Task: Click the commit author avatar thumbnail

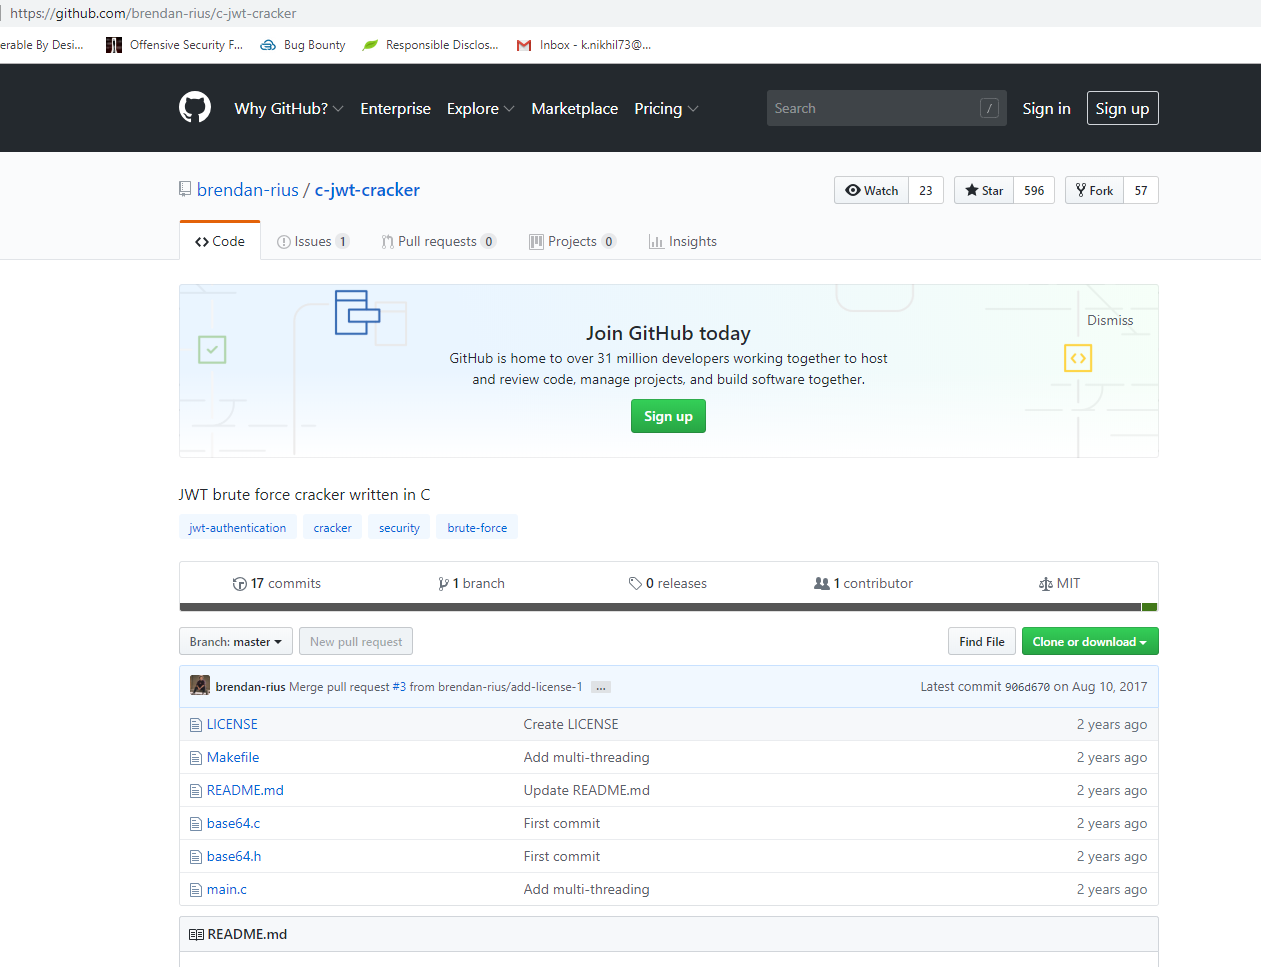Action: pyautogui.click(x=200, y=686)
